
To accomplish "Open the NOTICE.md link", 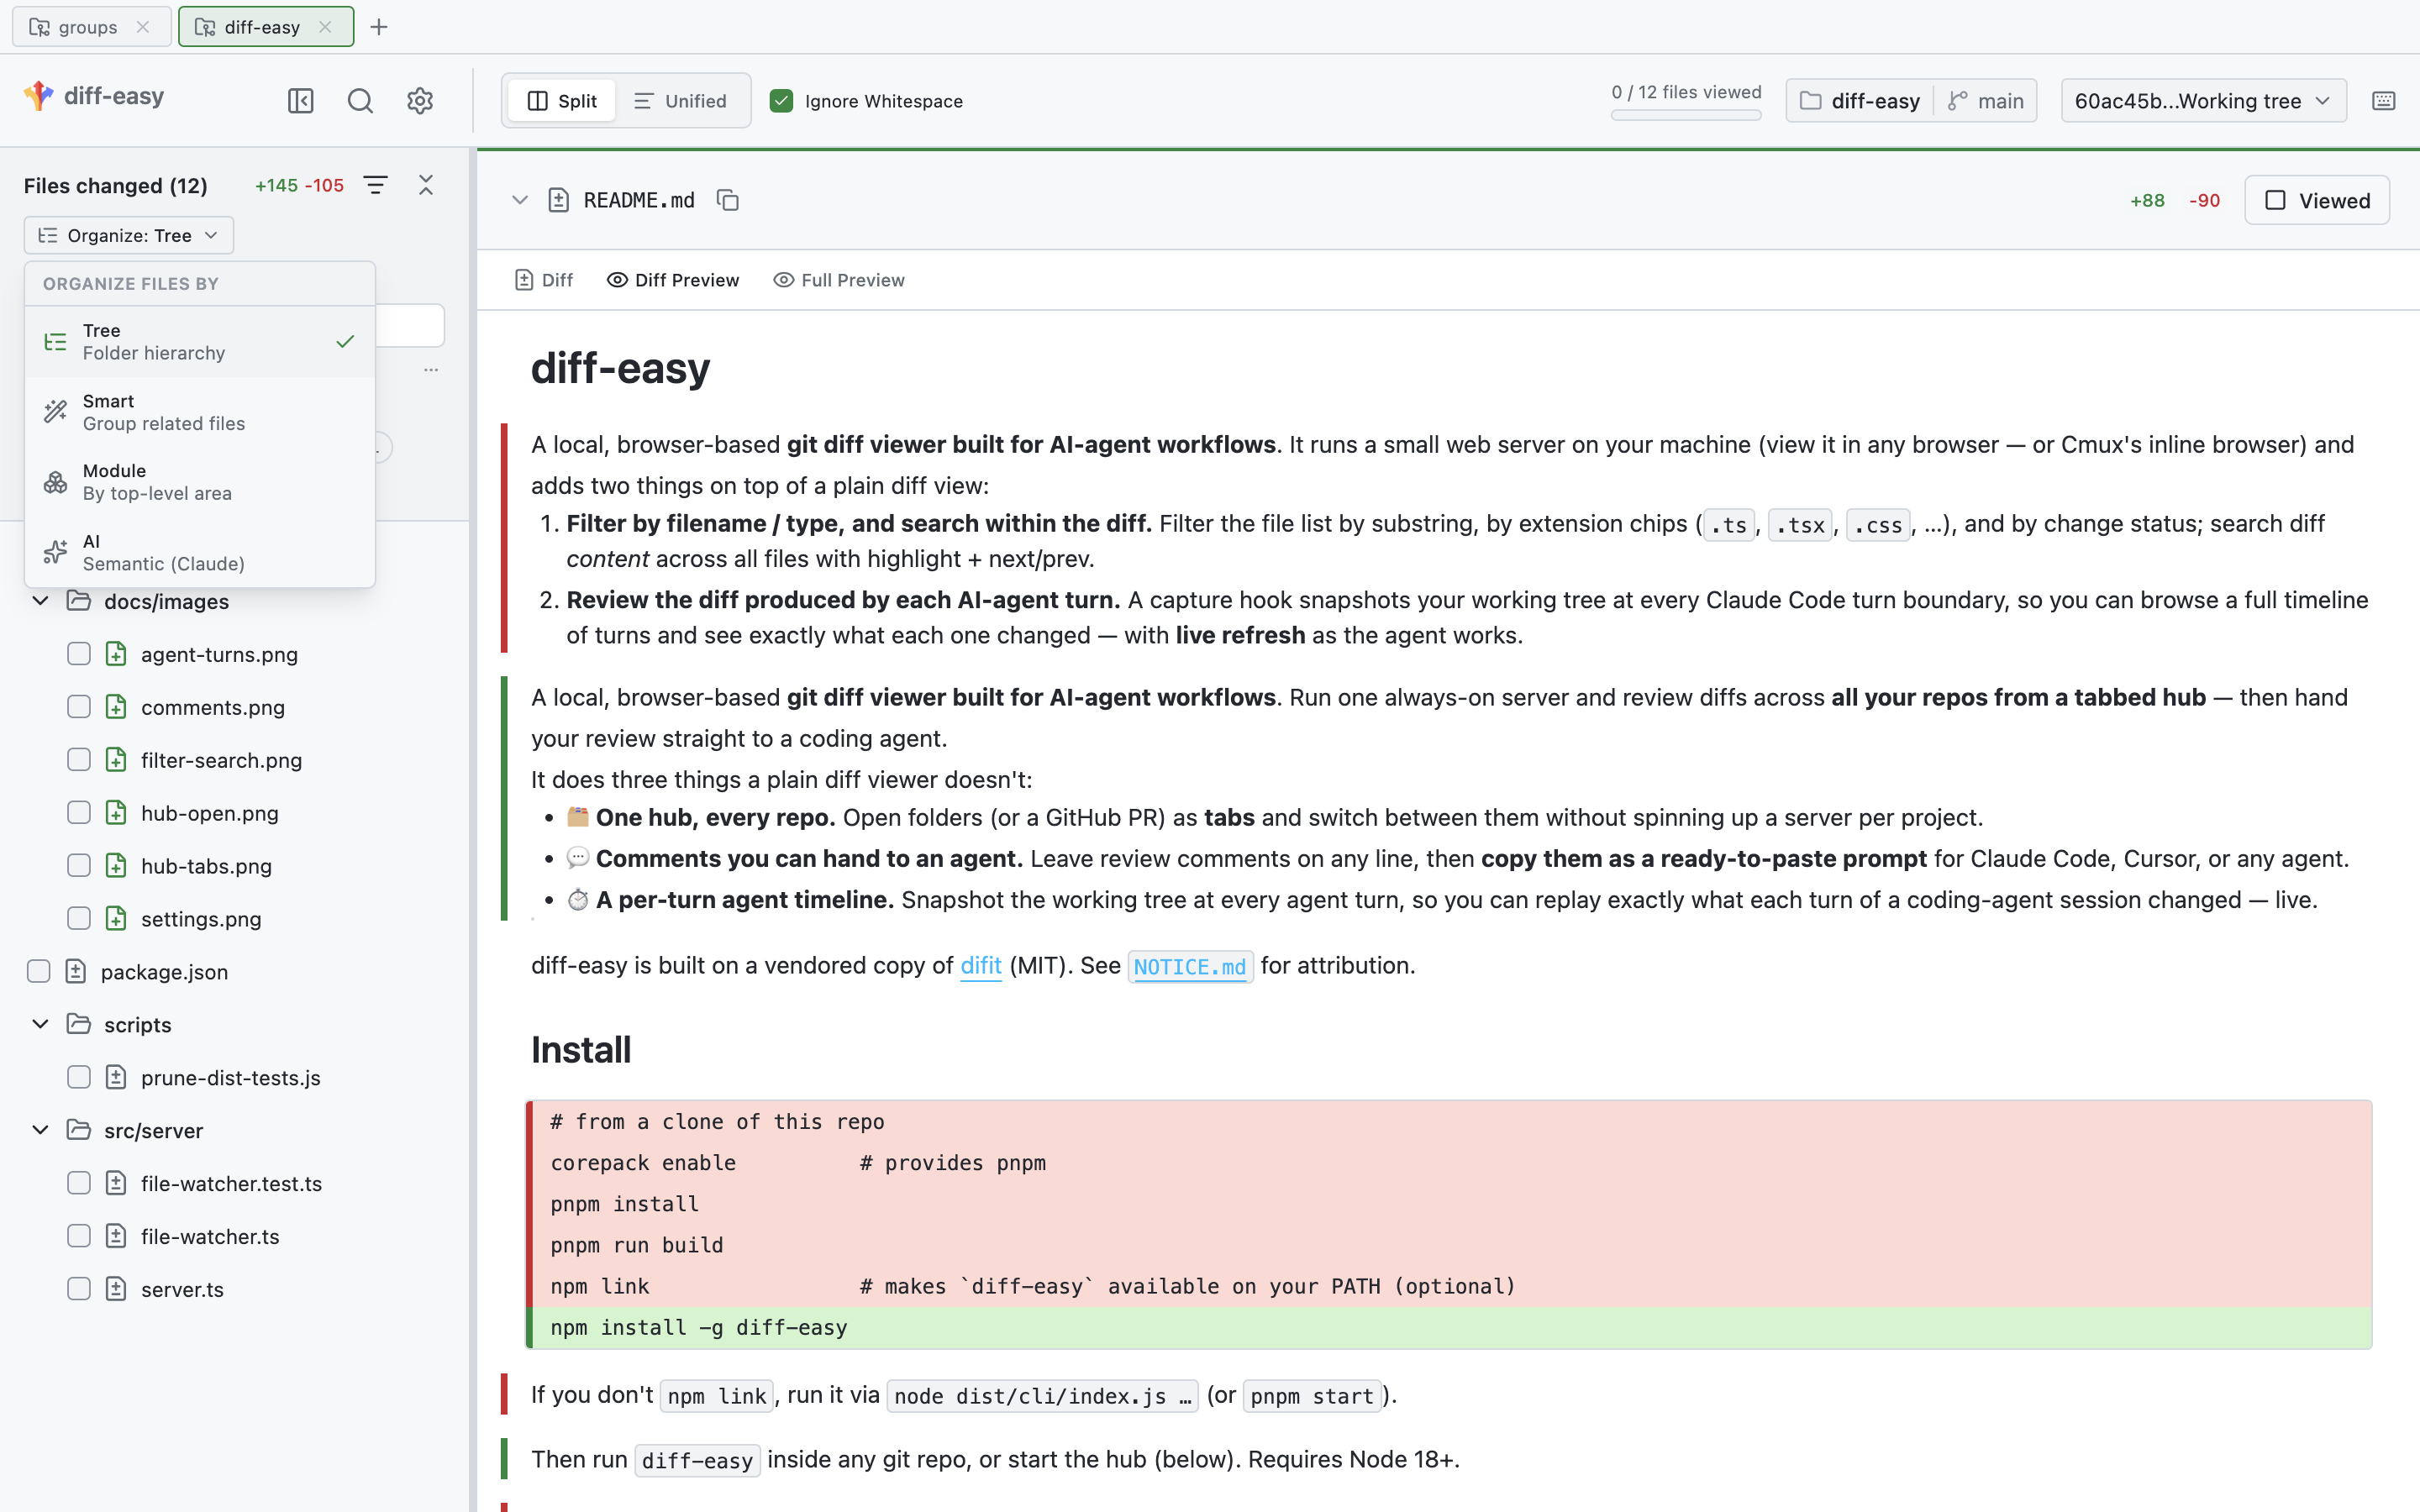I will pyautogui.click(x=1190, y=967).
